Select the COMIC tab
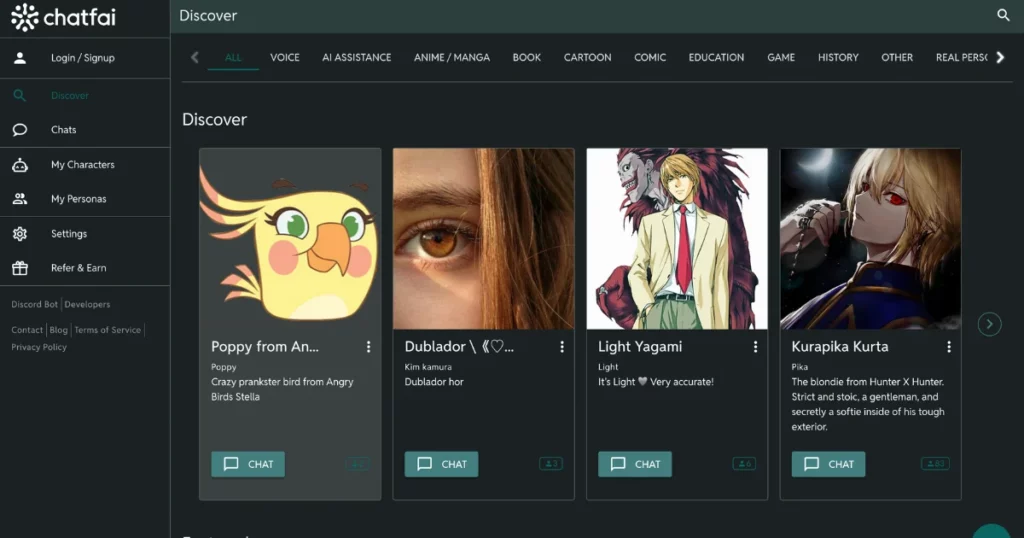This screenshot has height=538, width=1024. pos(650,57)
